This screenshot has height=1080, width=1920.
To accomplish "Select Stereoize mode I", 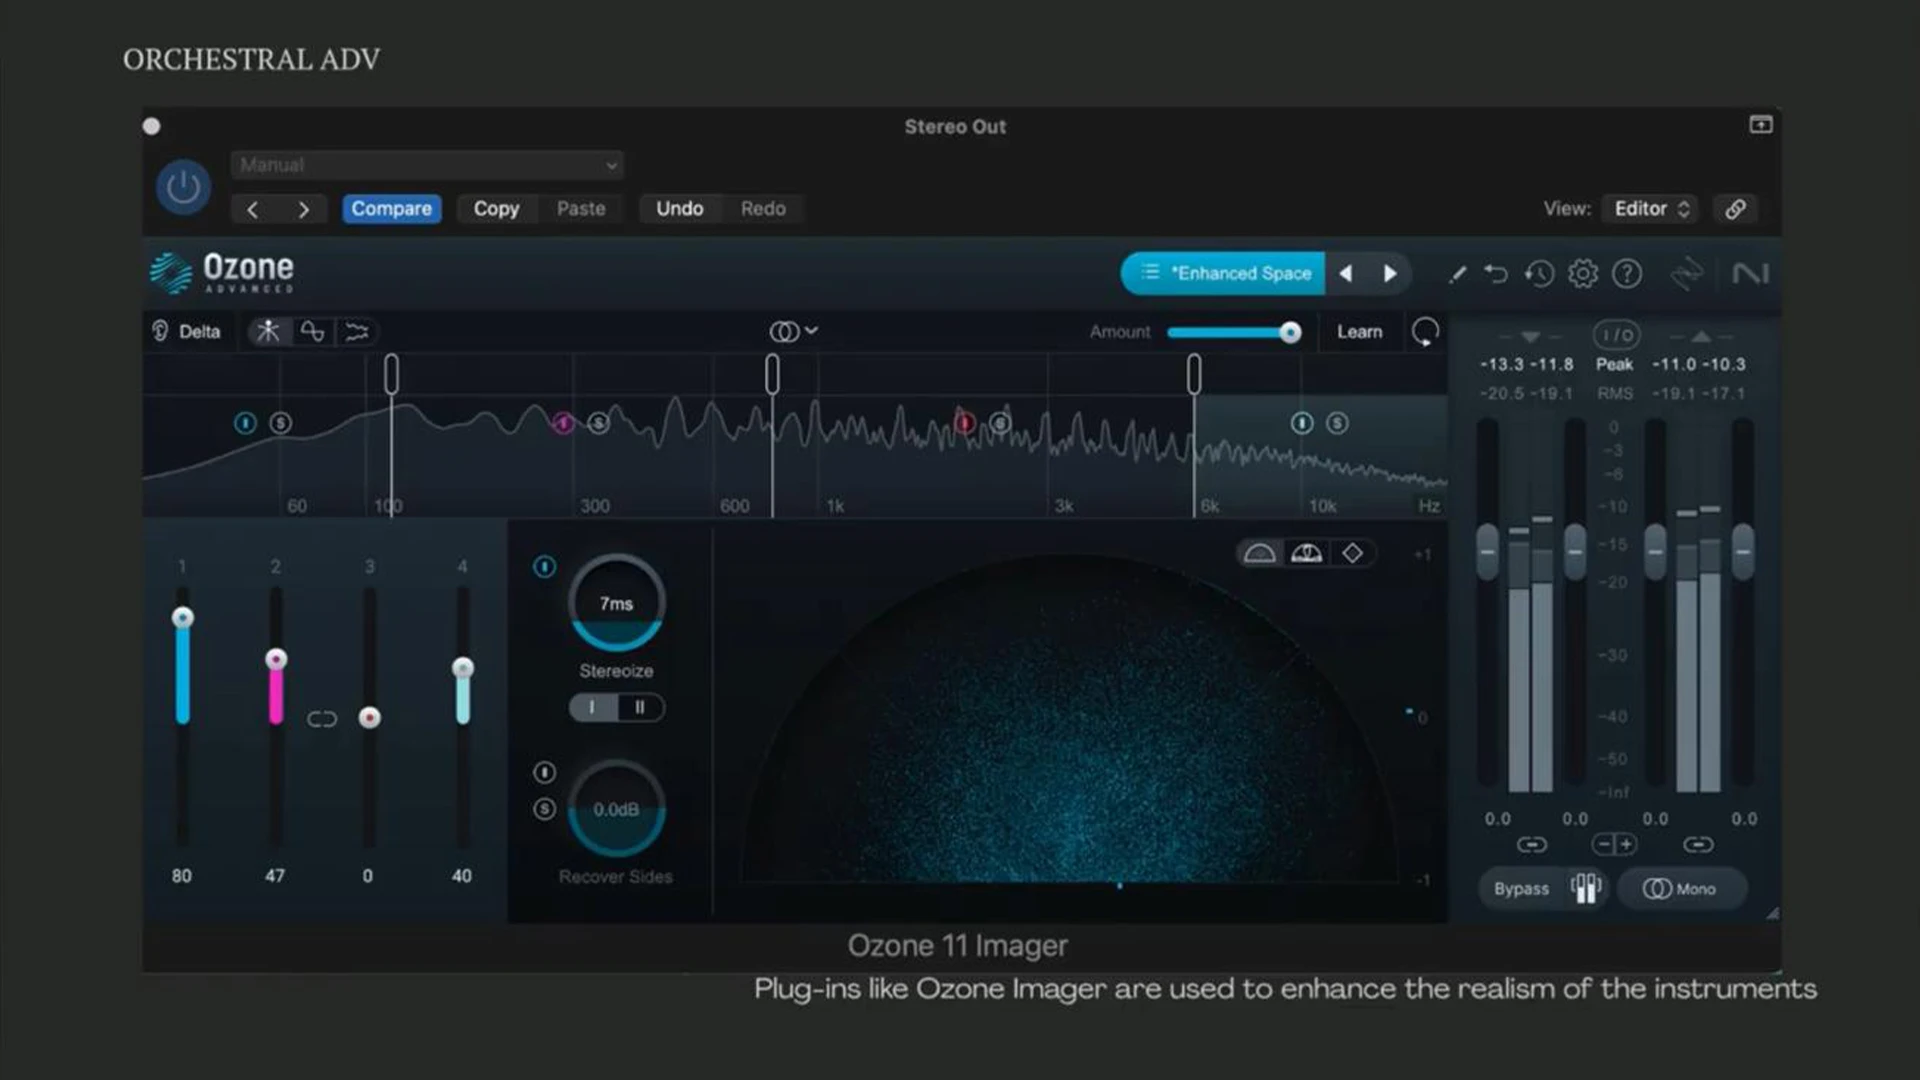I will coord(592,708).
